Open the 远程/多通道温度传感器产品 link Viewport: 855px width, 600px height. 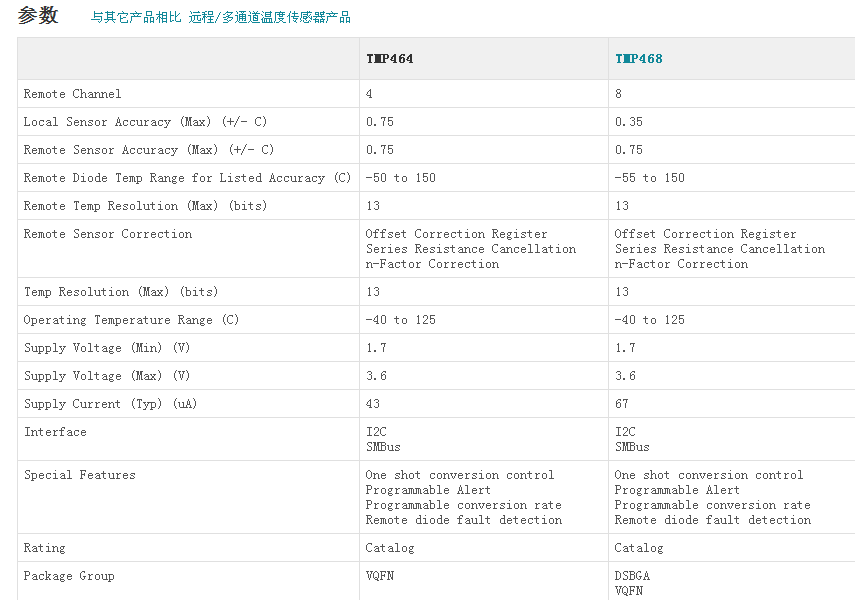[269, 17]
